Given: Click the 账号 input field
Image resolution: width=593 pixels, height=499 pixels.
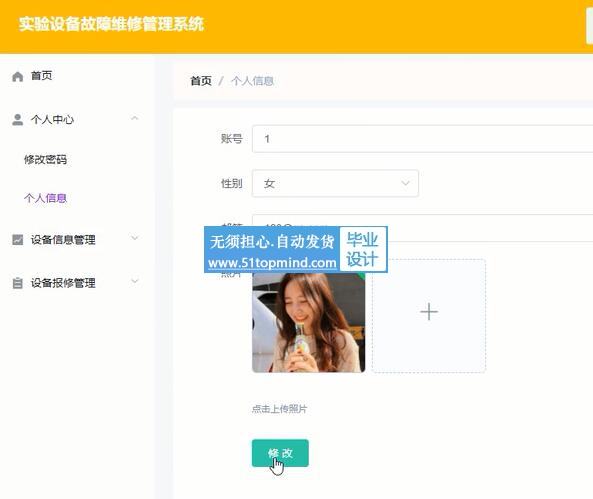Looking at the screenshot, I should (422, 139).
